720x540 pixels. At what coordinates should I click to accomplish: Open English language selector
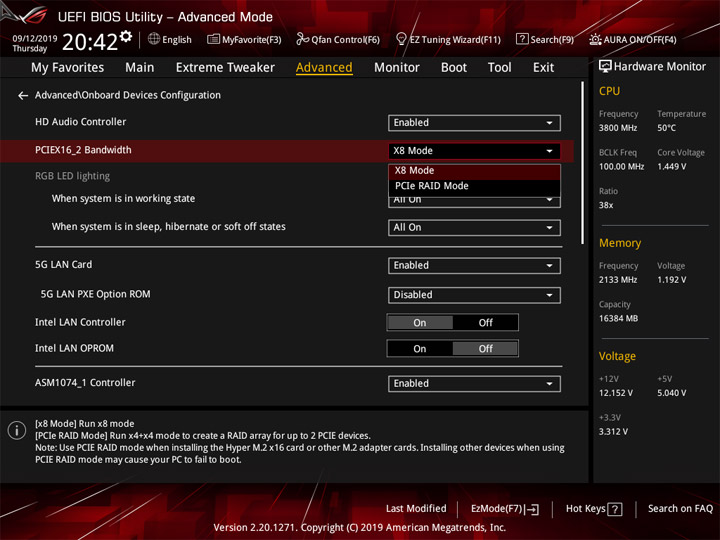(170, 39)
